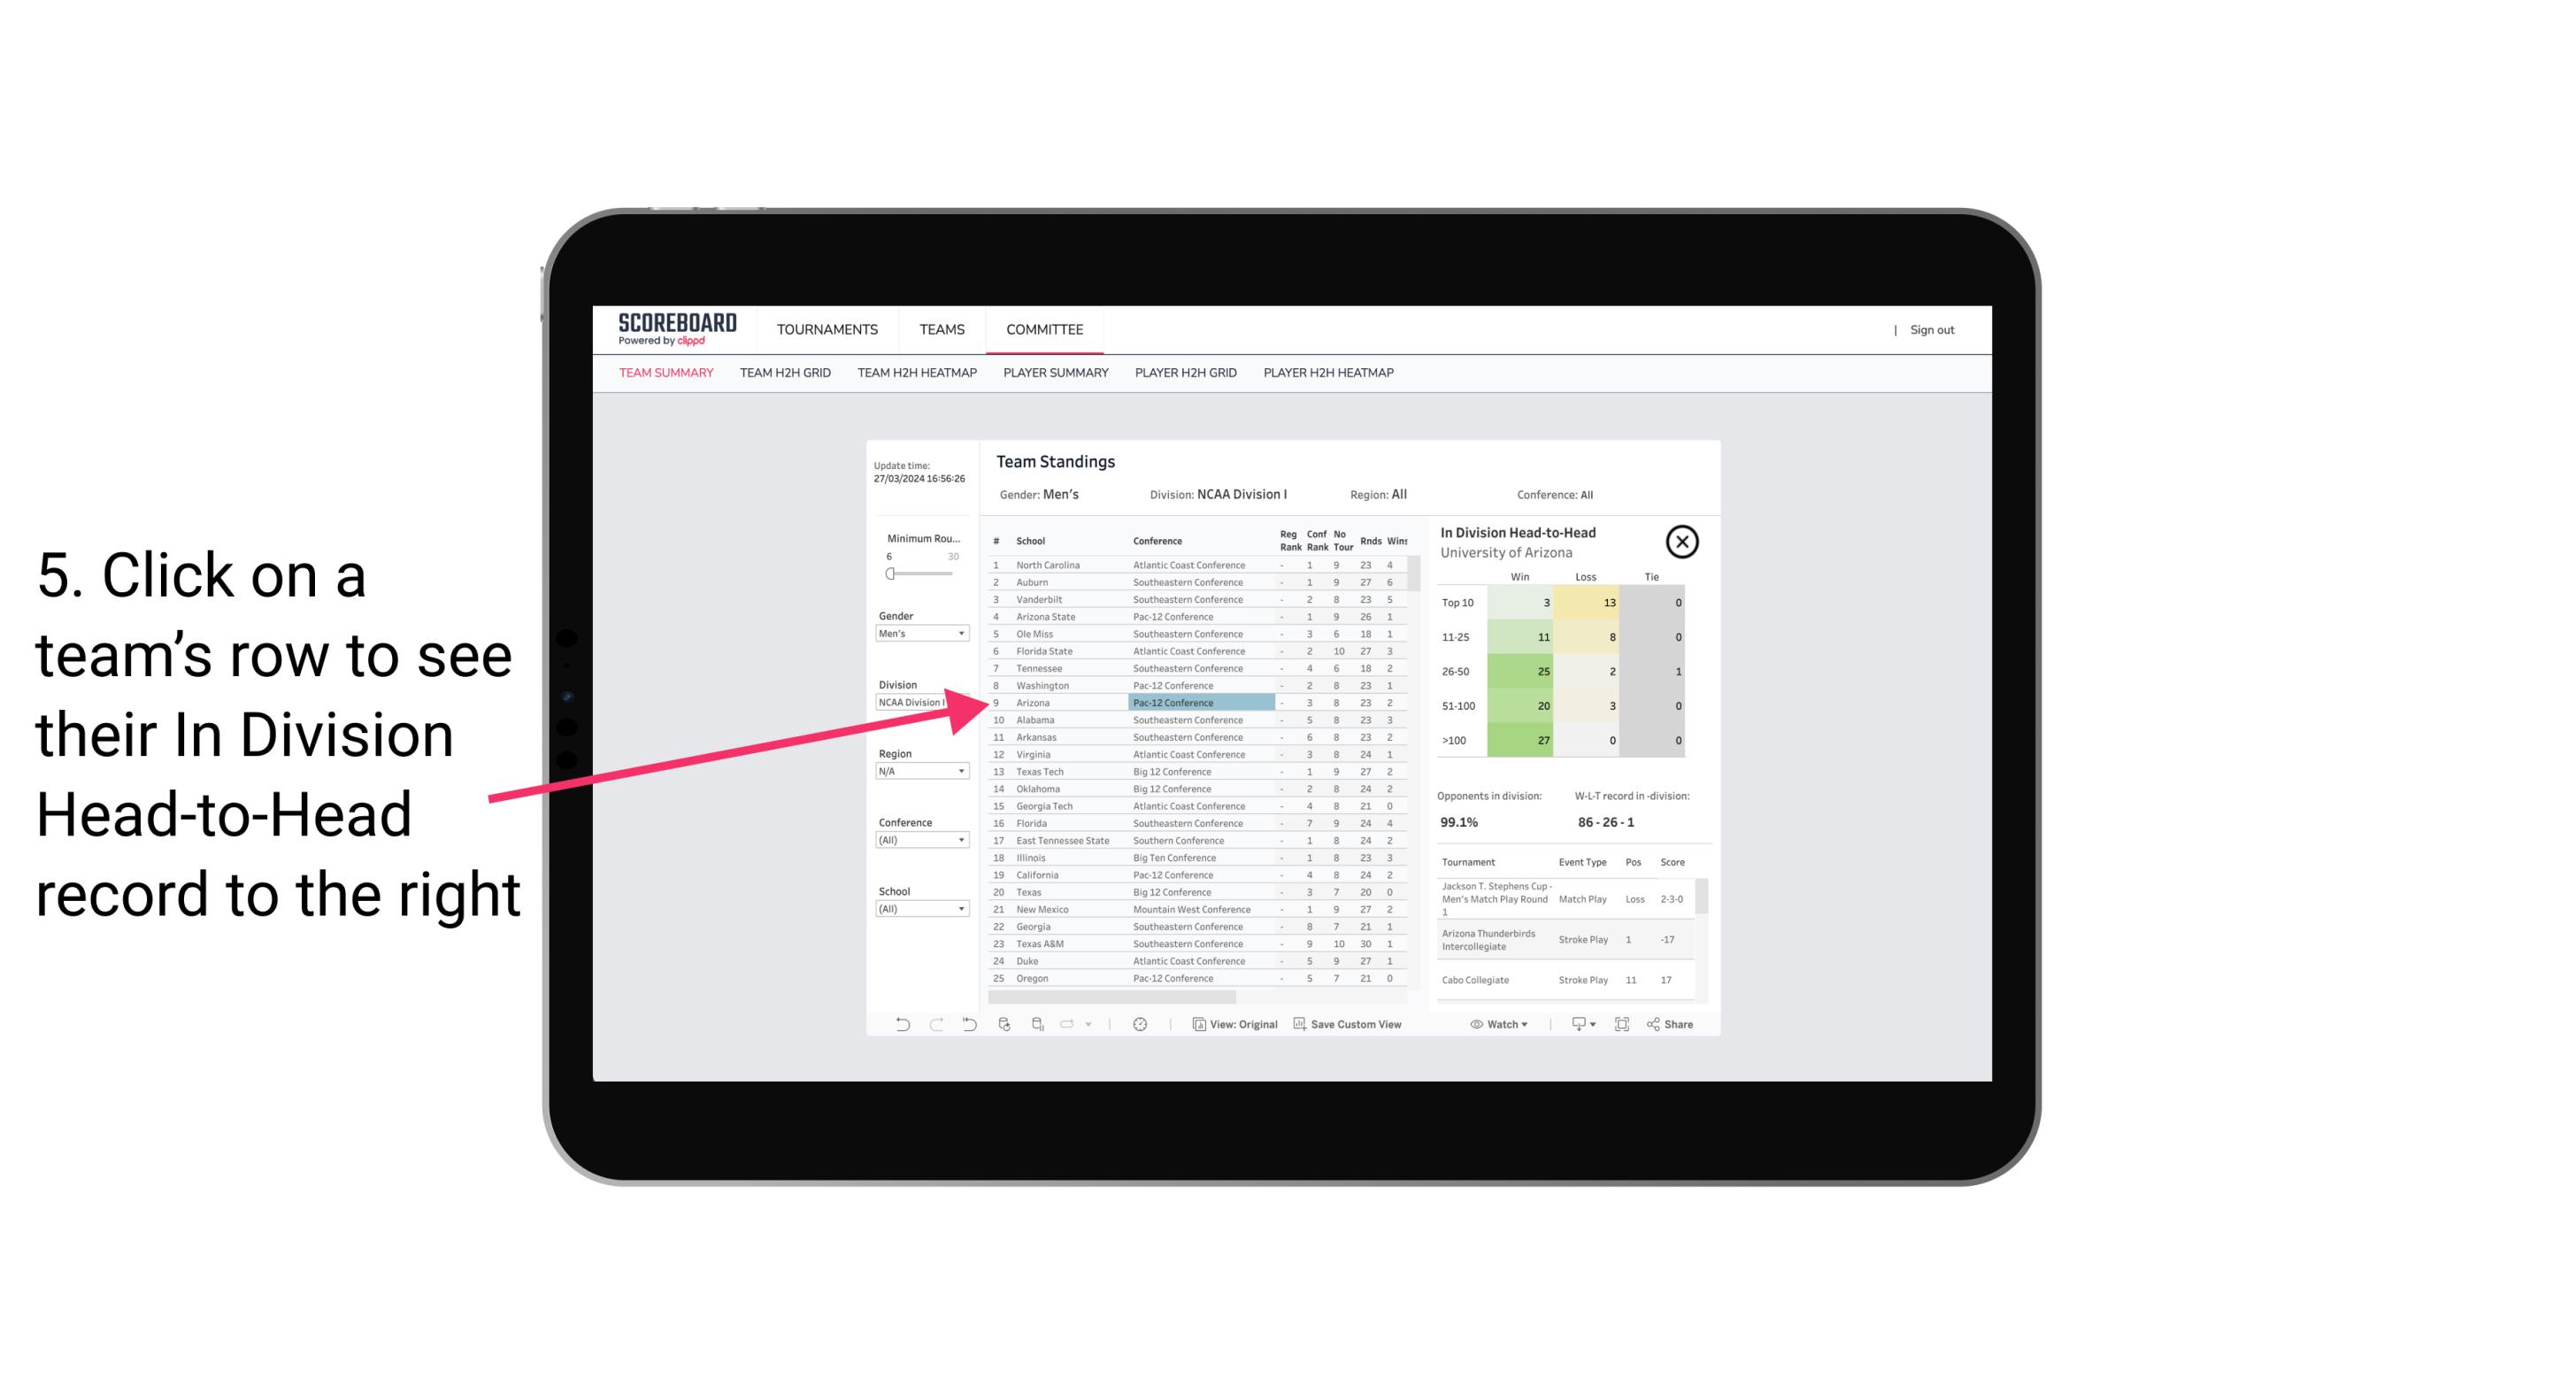The width and height of the screenshot is (2576, 1386).
Task: Click the download/export icon in toolbar
Action: (x=1578, y=1024)
